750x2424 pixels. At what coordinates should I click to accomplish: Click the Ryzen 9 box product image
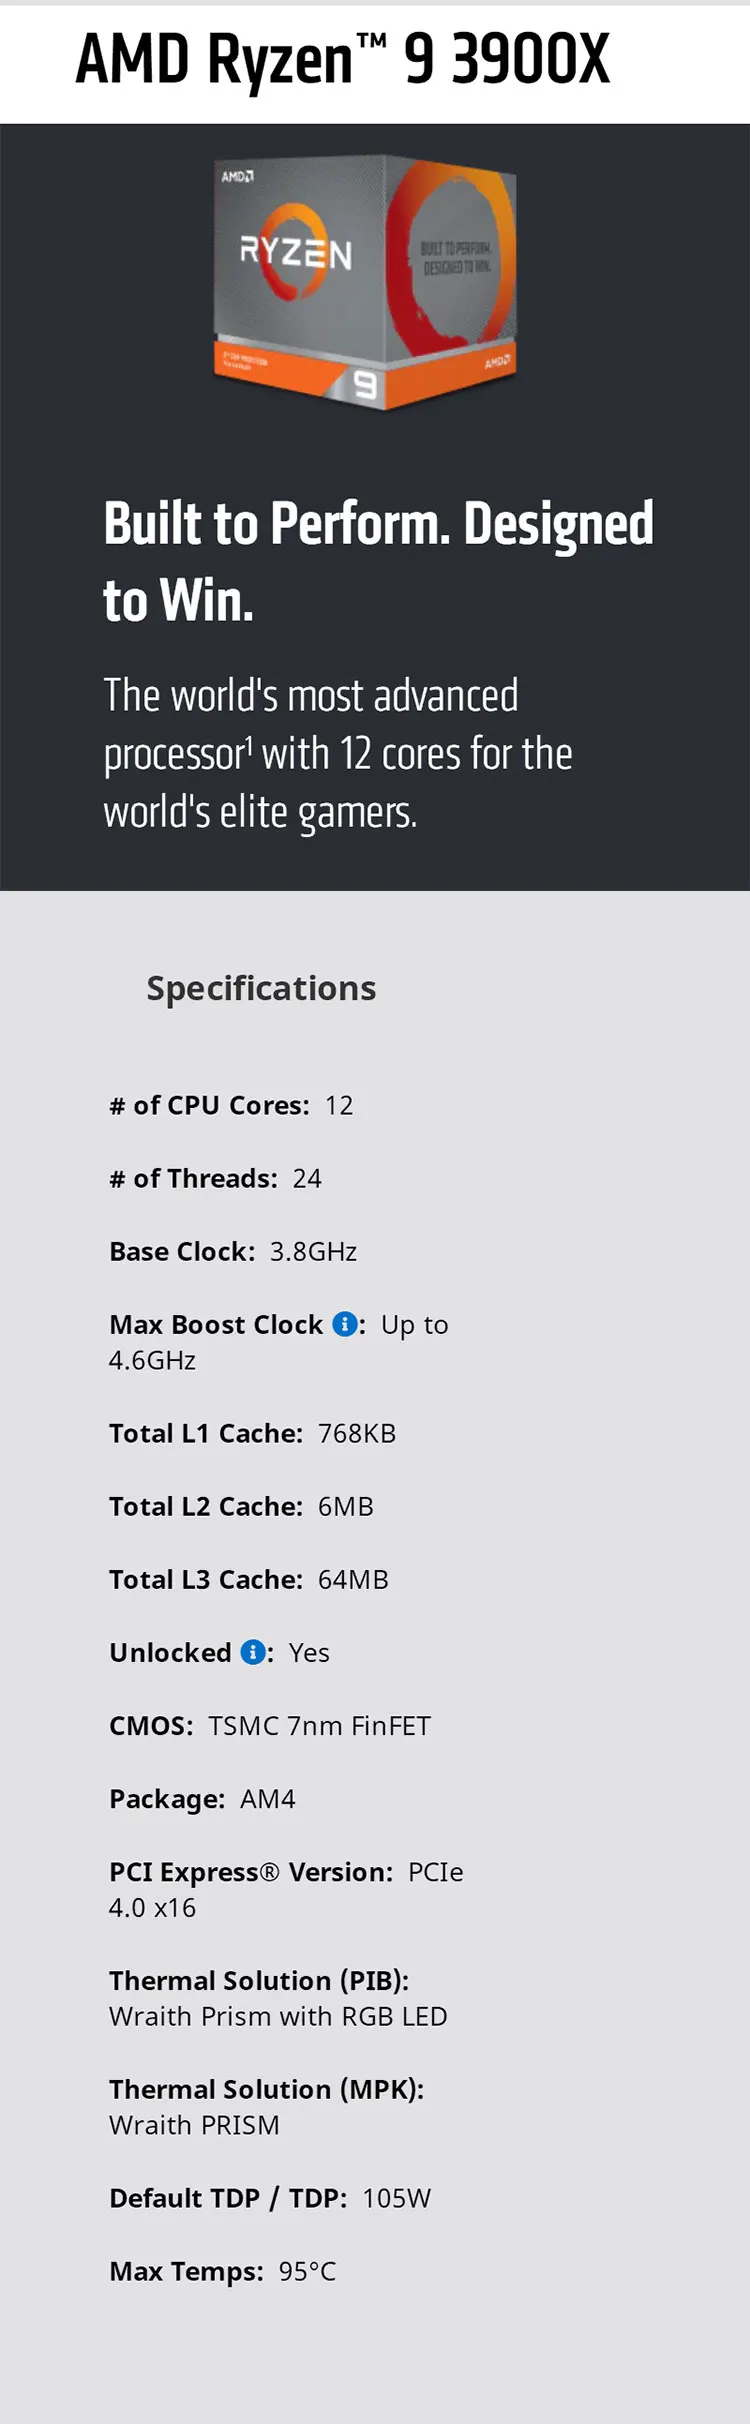365,281
